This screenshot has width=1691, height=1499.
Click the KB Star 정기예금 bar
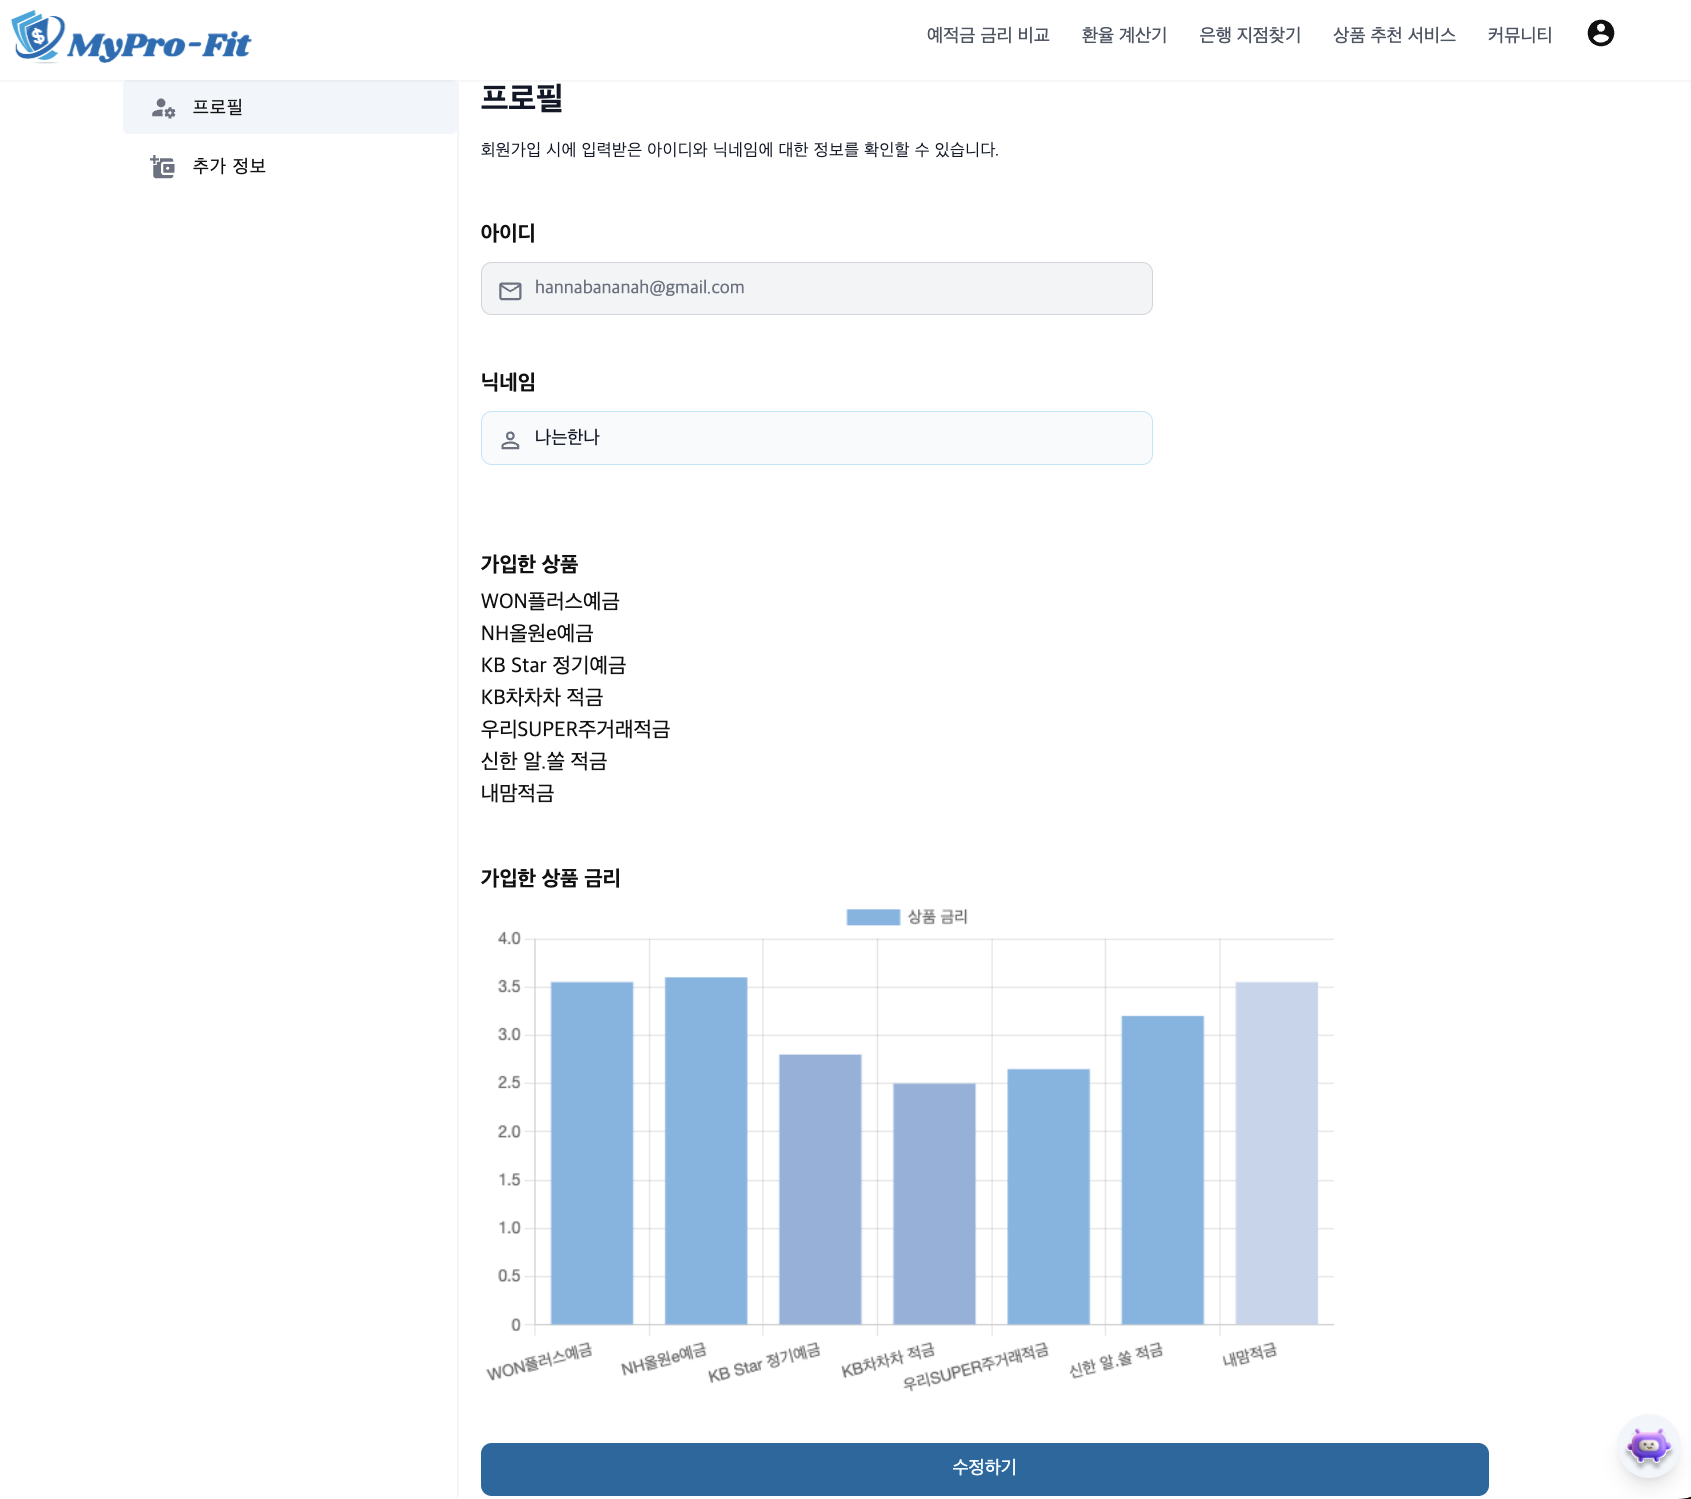click(820, 1190)
